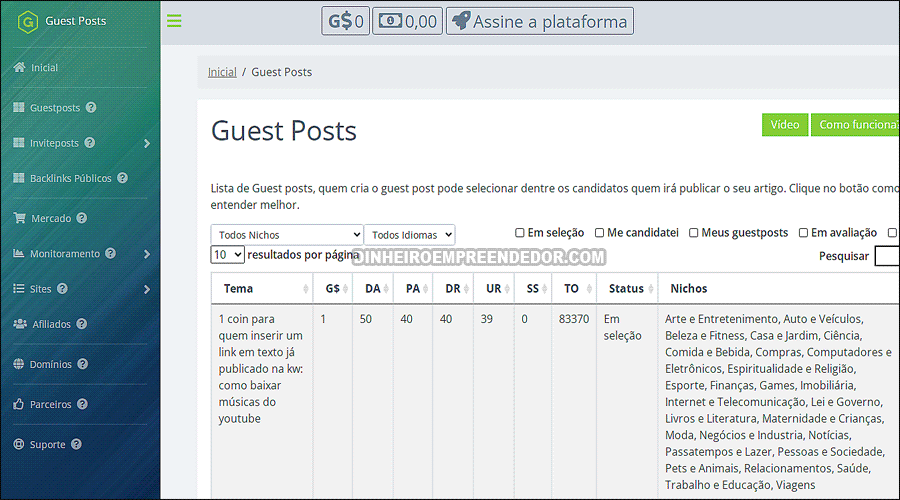Open the help question mark next to Inviteposts
Image resolution: width=900 pixels, height=500 pixels.
click(90, 142)
